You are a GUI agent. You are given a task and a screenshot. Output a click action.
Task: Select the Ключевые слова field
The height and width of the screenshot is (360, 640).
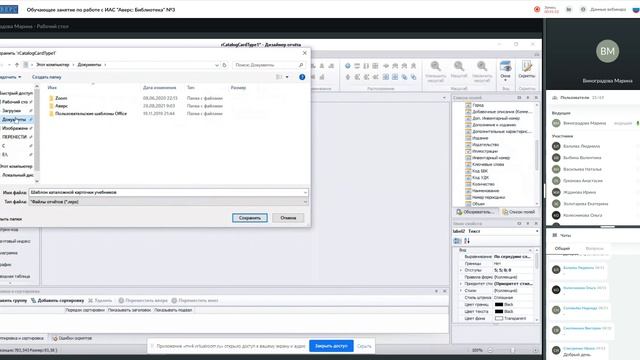tap(488, 164)
